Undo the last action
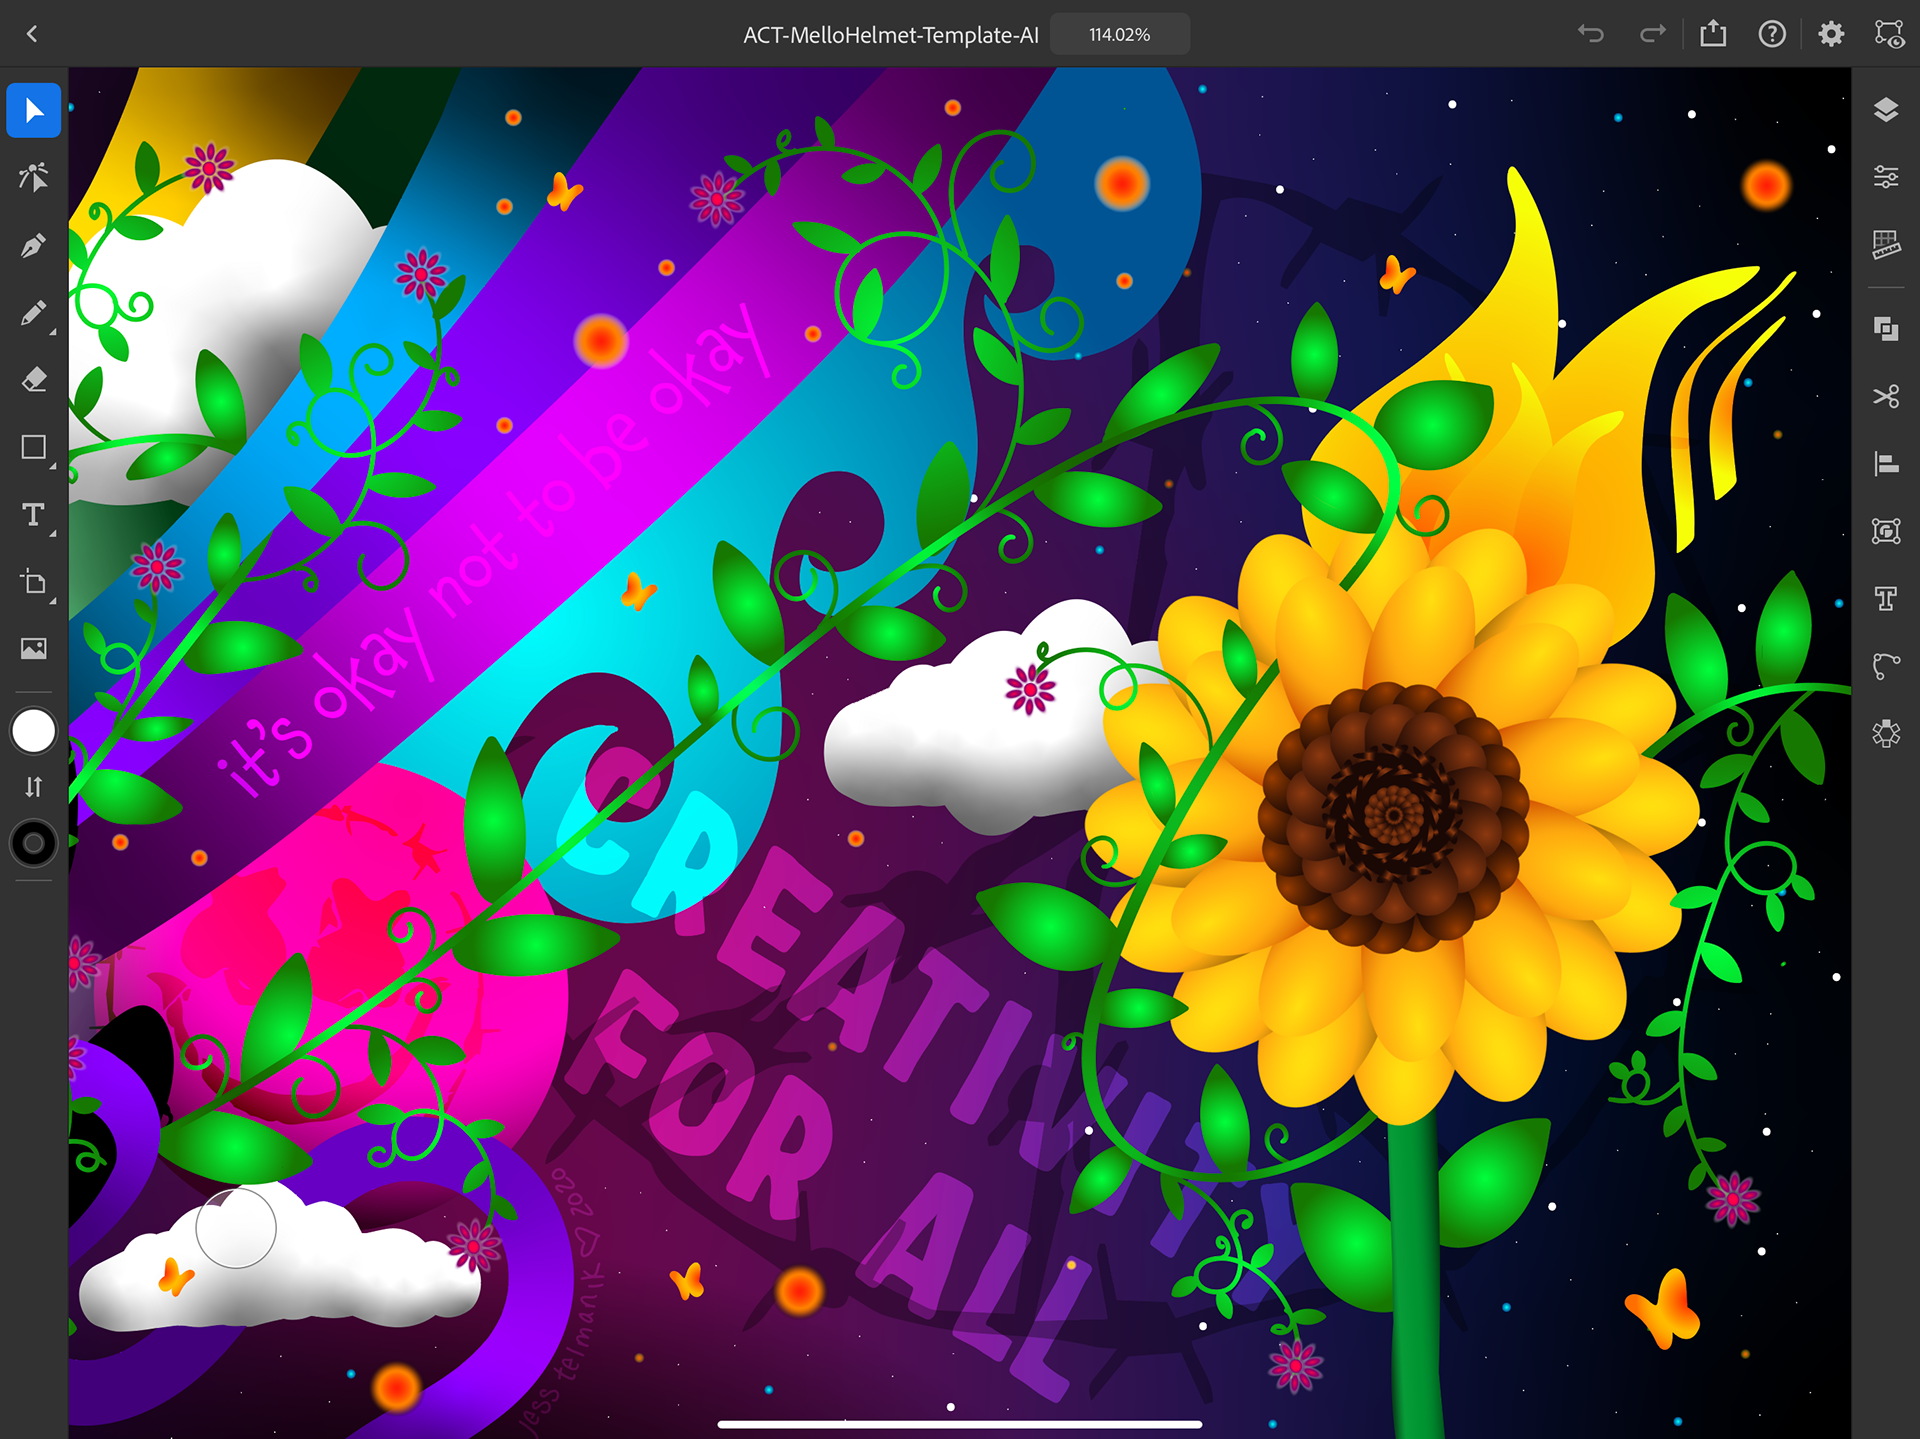The image size is (1920, 1439). [1591, 34]
